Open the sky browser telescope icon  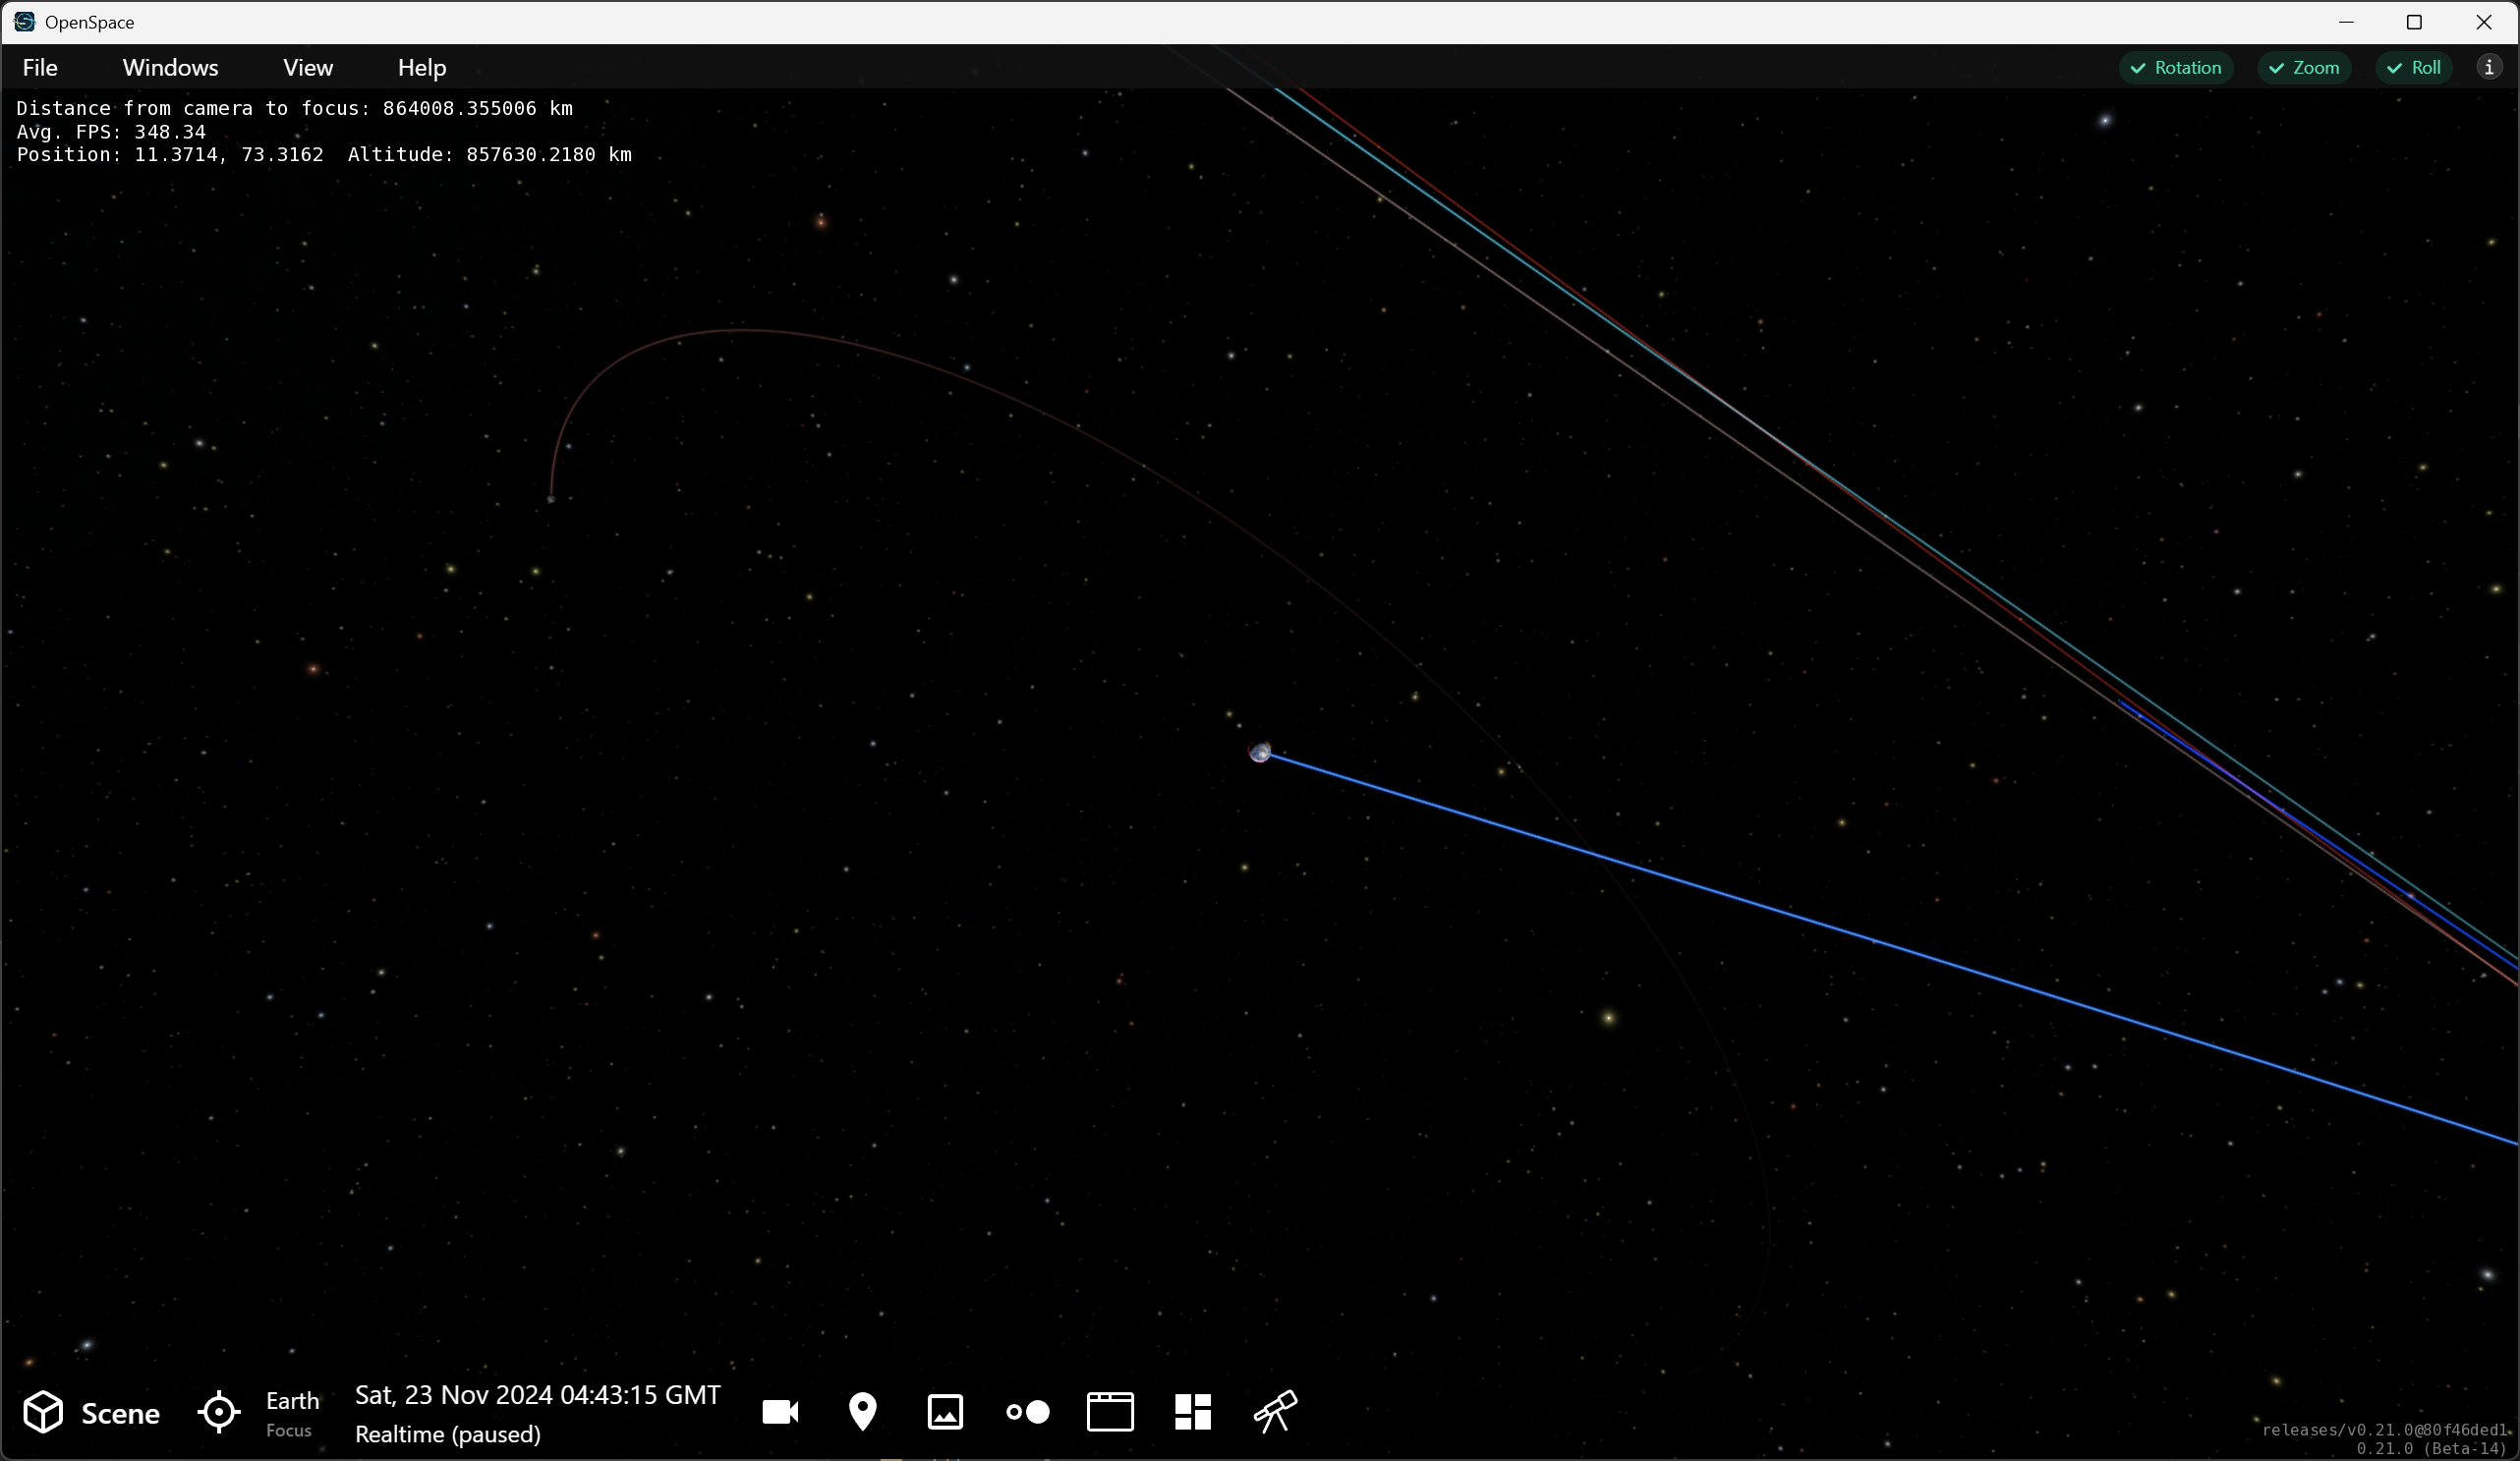pos(1276,1412)
